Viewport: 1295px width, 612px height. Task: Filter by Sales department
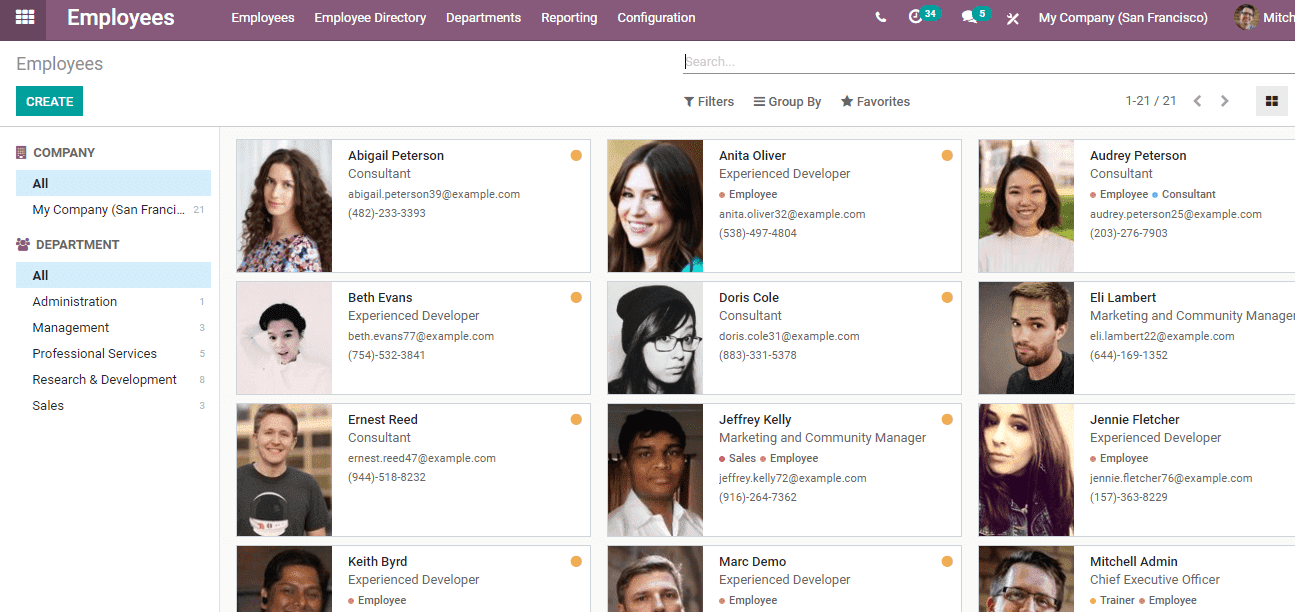(x=113, y=405)
